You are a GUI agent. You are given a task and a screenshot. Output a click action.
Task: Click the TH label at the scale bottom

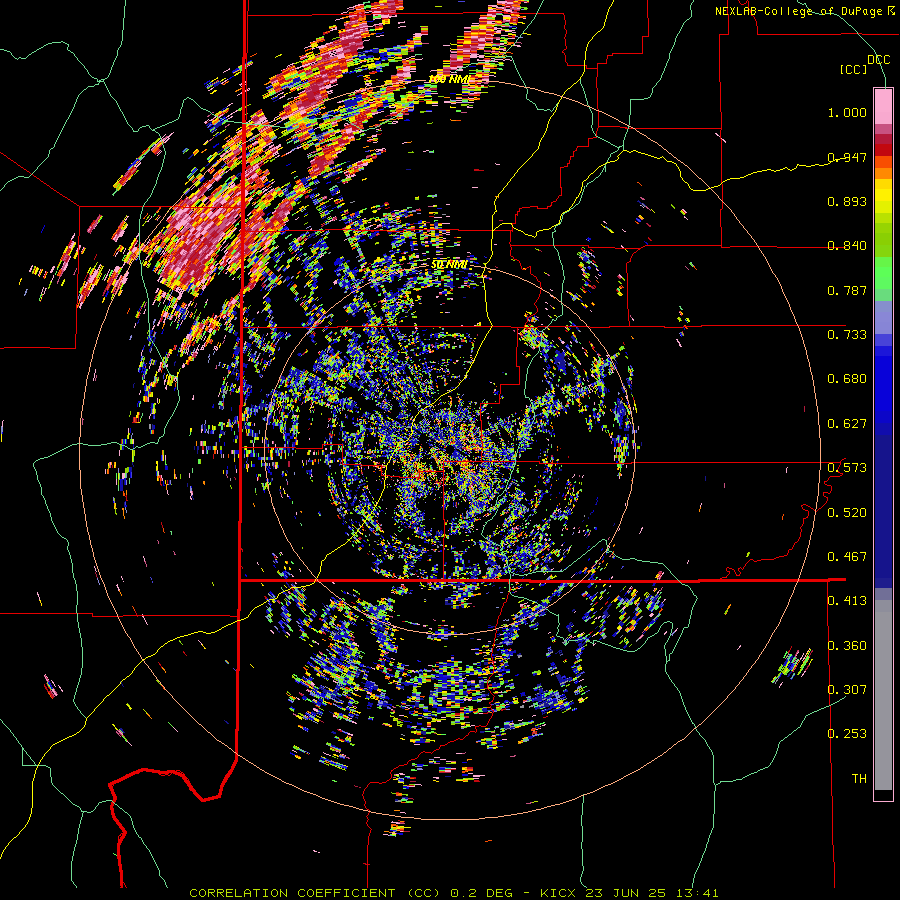pyautogui.click(x=859, y=779)
